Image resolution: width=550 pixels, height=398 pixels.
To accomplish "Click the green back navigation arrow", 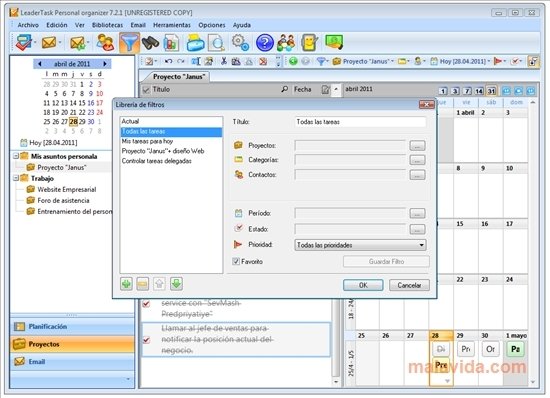I will pyautogui.click(x=293, y=61).
